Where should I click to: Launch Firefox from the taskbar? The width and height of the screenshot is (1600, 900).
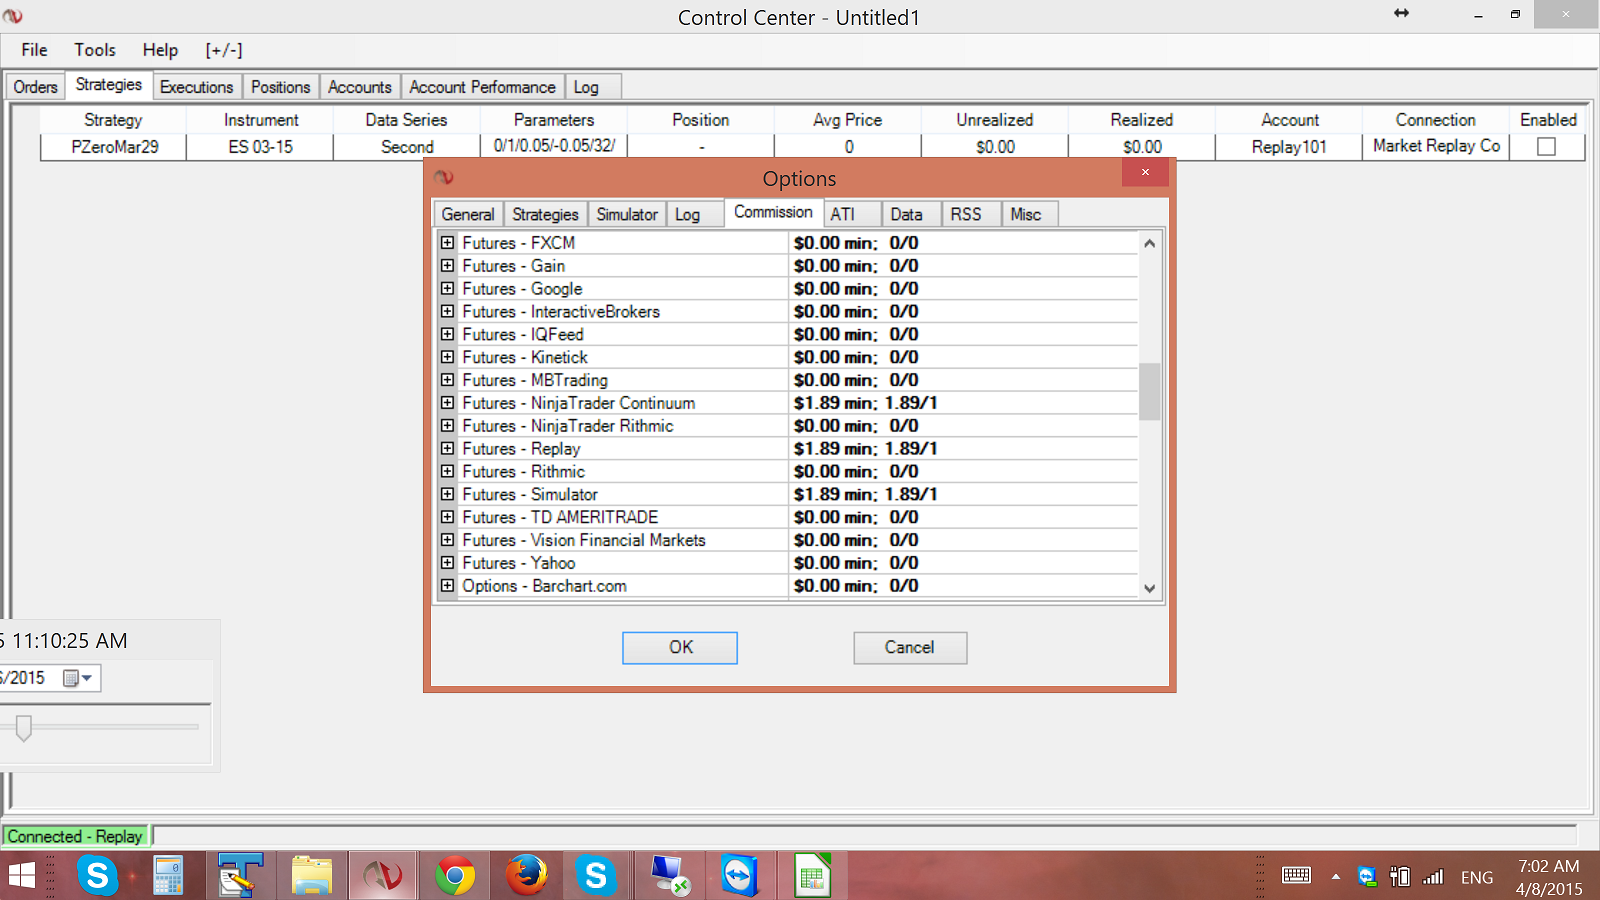click(526, 876)
